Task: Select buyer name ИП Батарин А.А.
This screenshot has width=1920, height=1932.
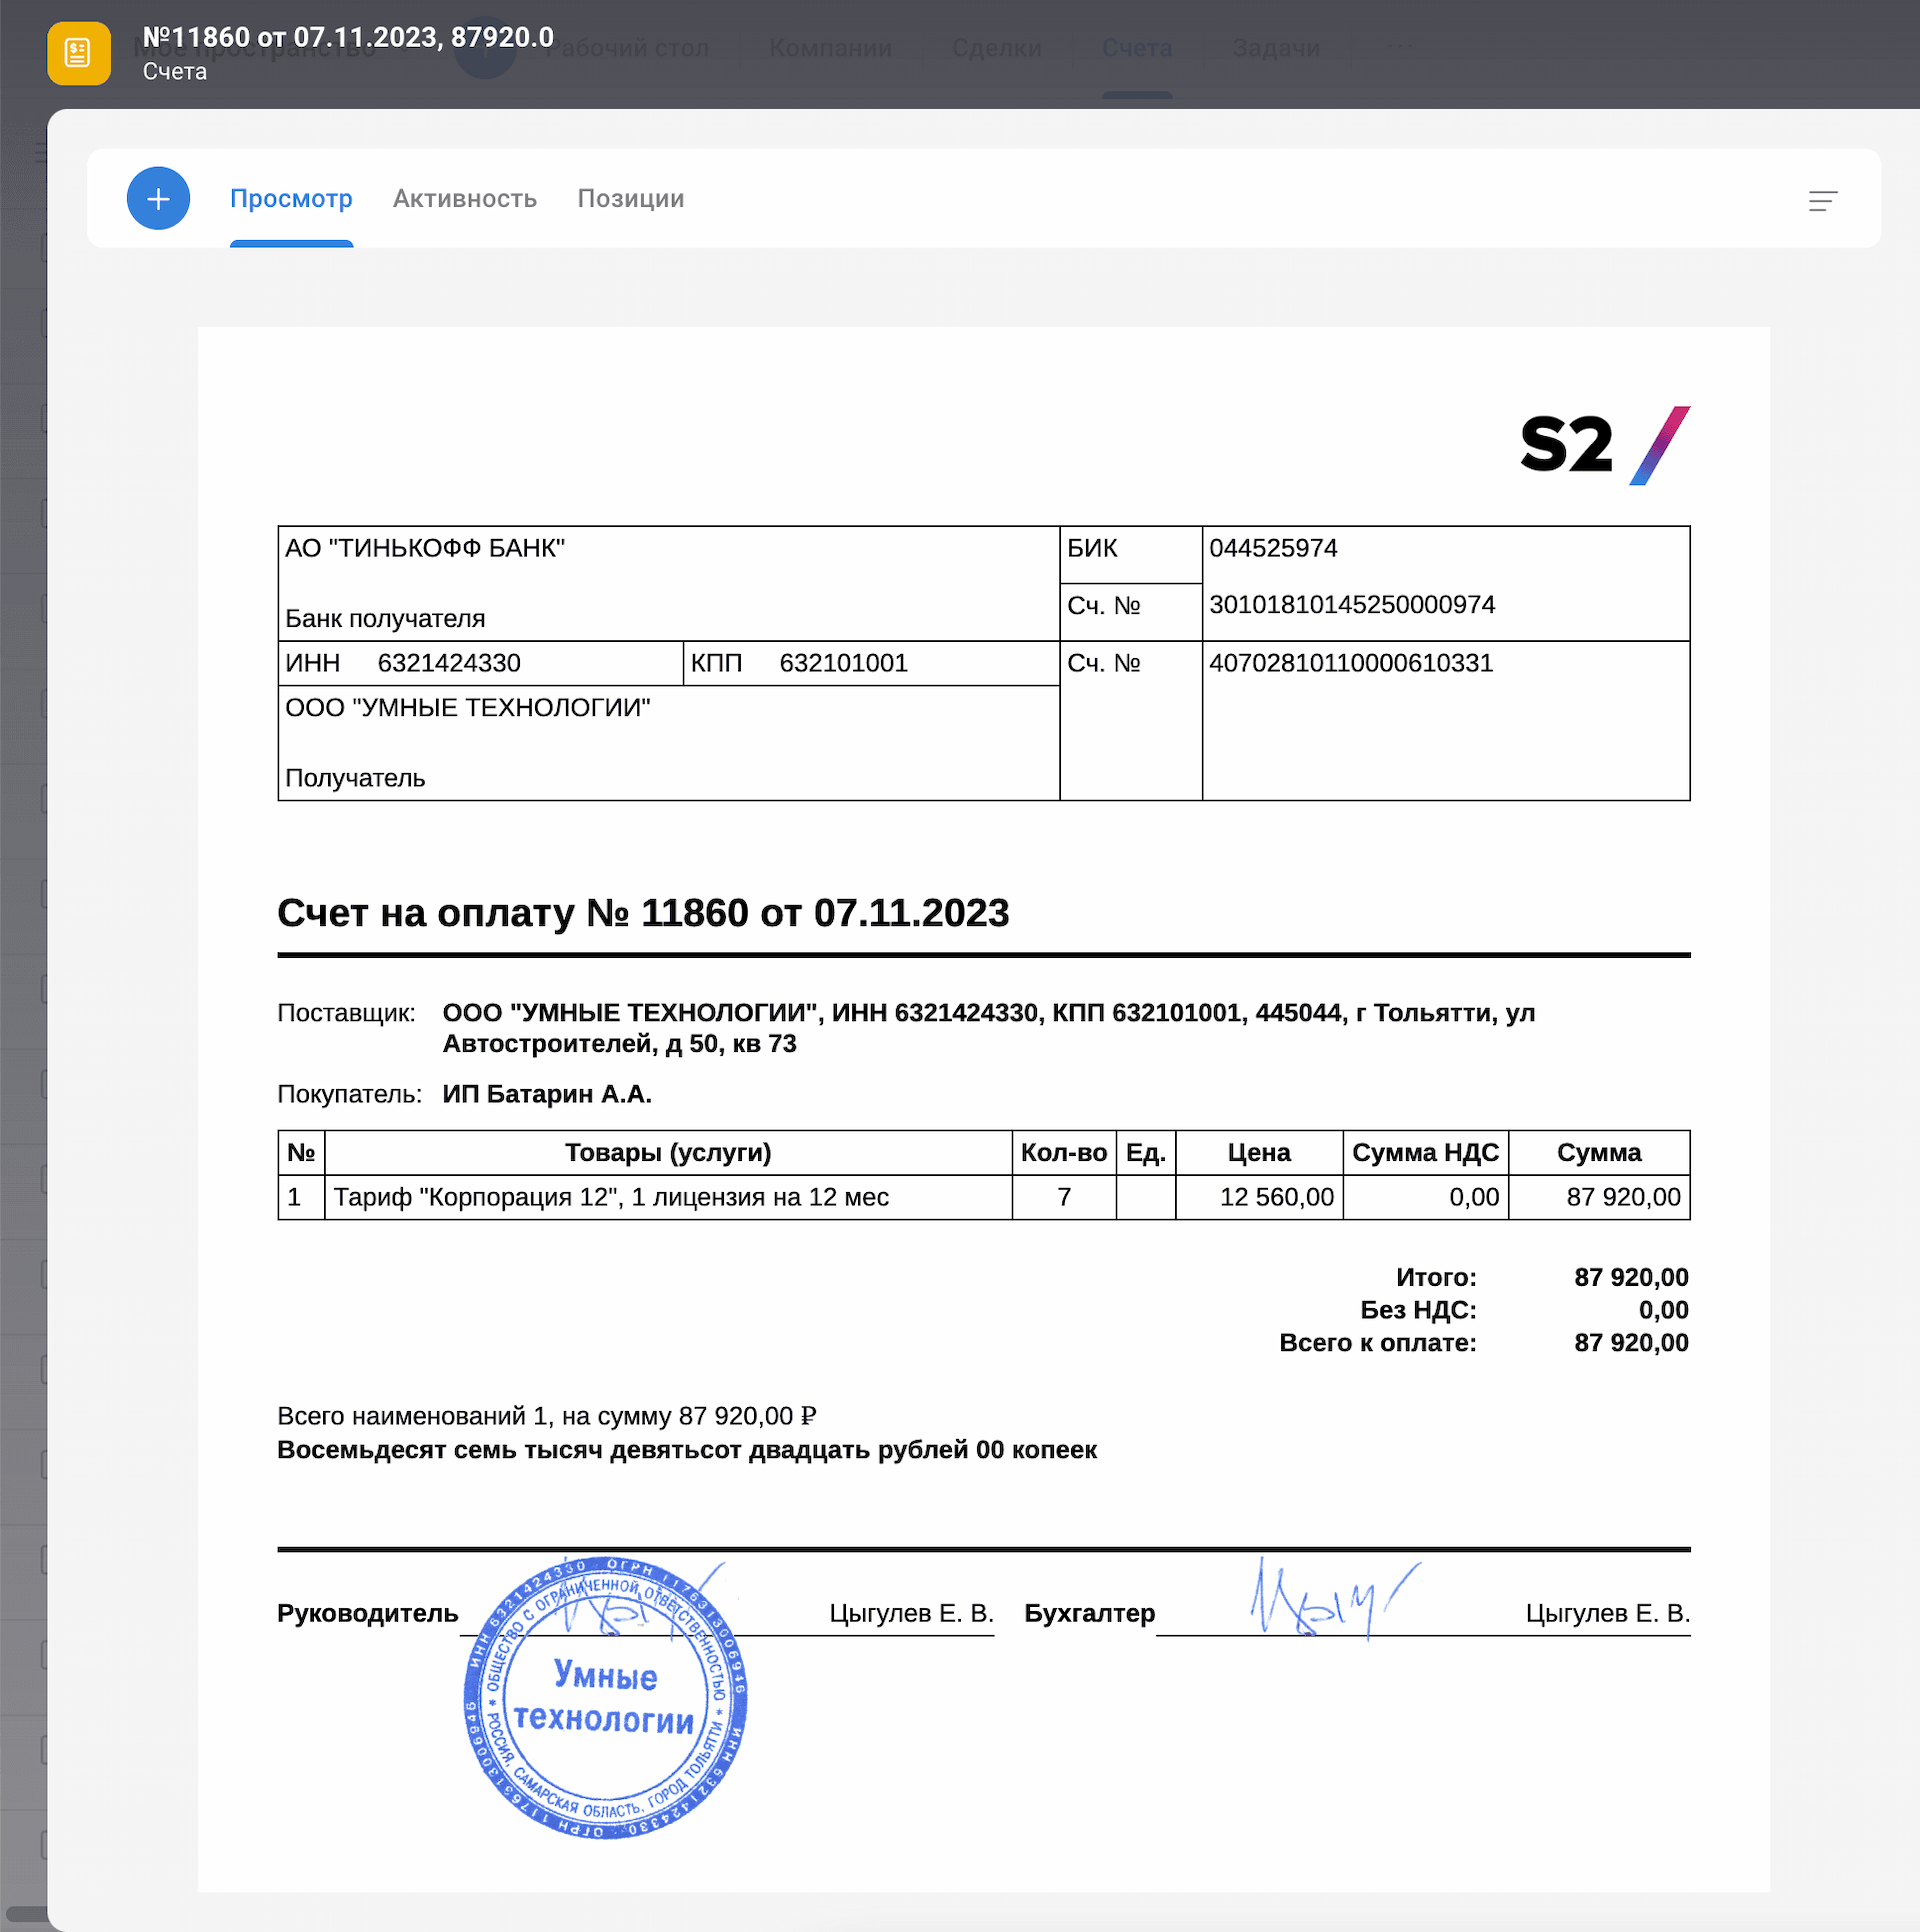Action: 547,1094
